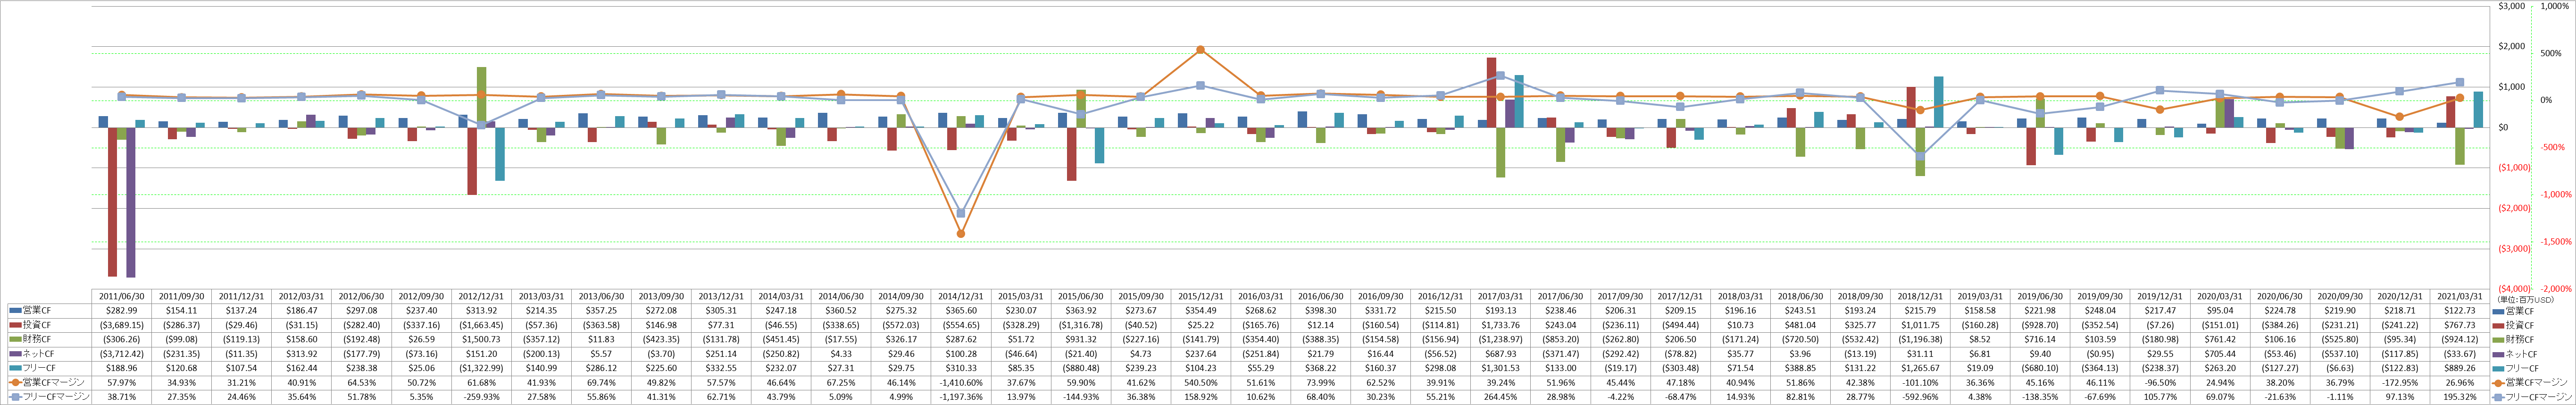Select the 2021/03/31 column header
The width and height of the screenshot is (2576, 405).
(x=2460, y=297)
